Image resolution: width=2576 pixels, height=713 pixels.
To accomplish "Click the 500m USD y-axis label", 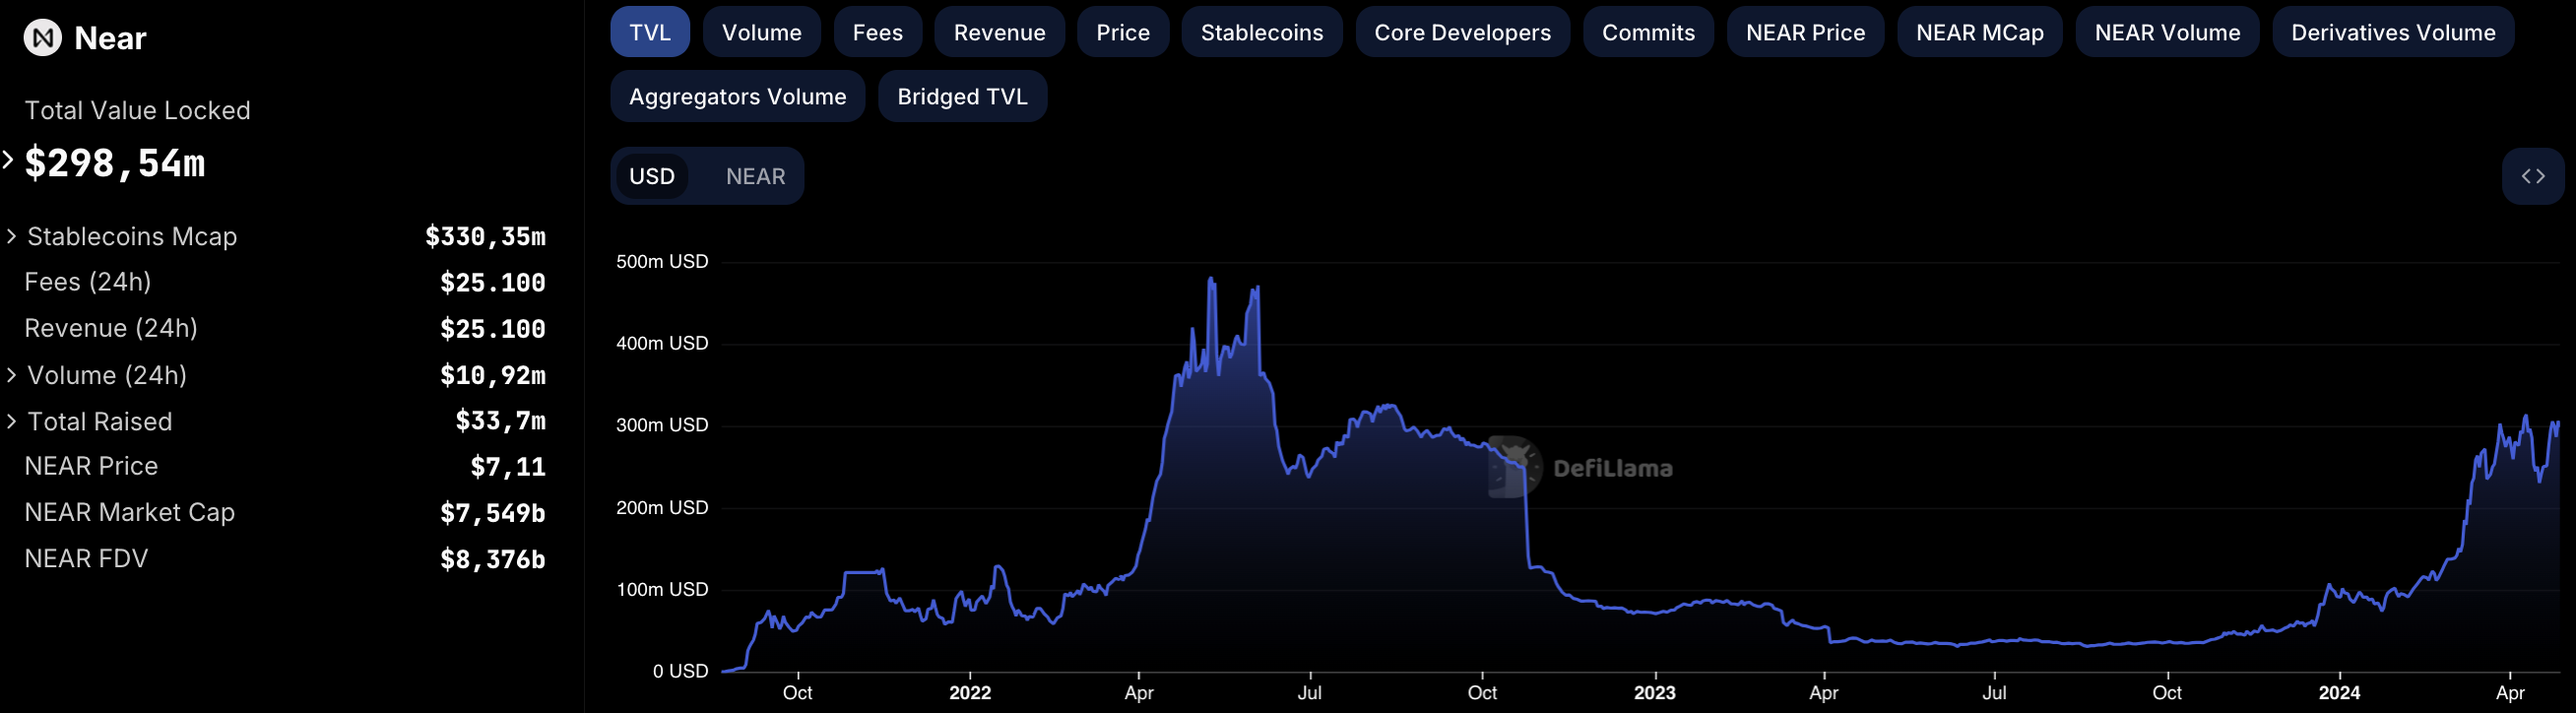I will click(x=662, y=262).
